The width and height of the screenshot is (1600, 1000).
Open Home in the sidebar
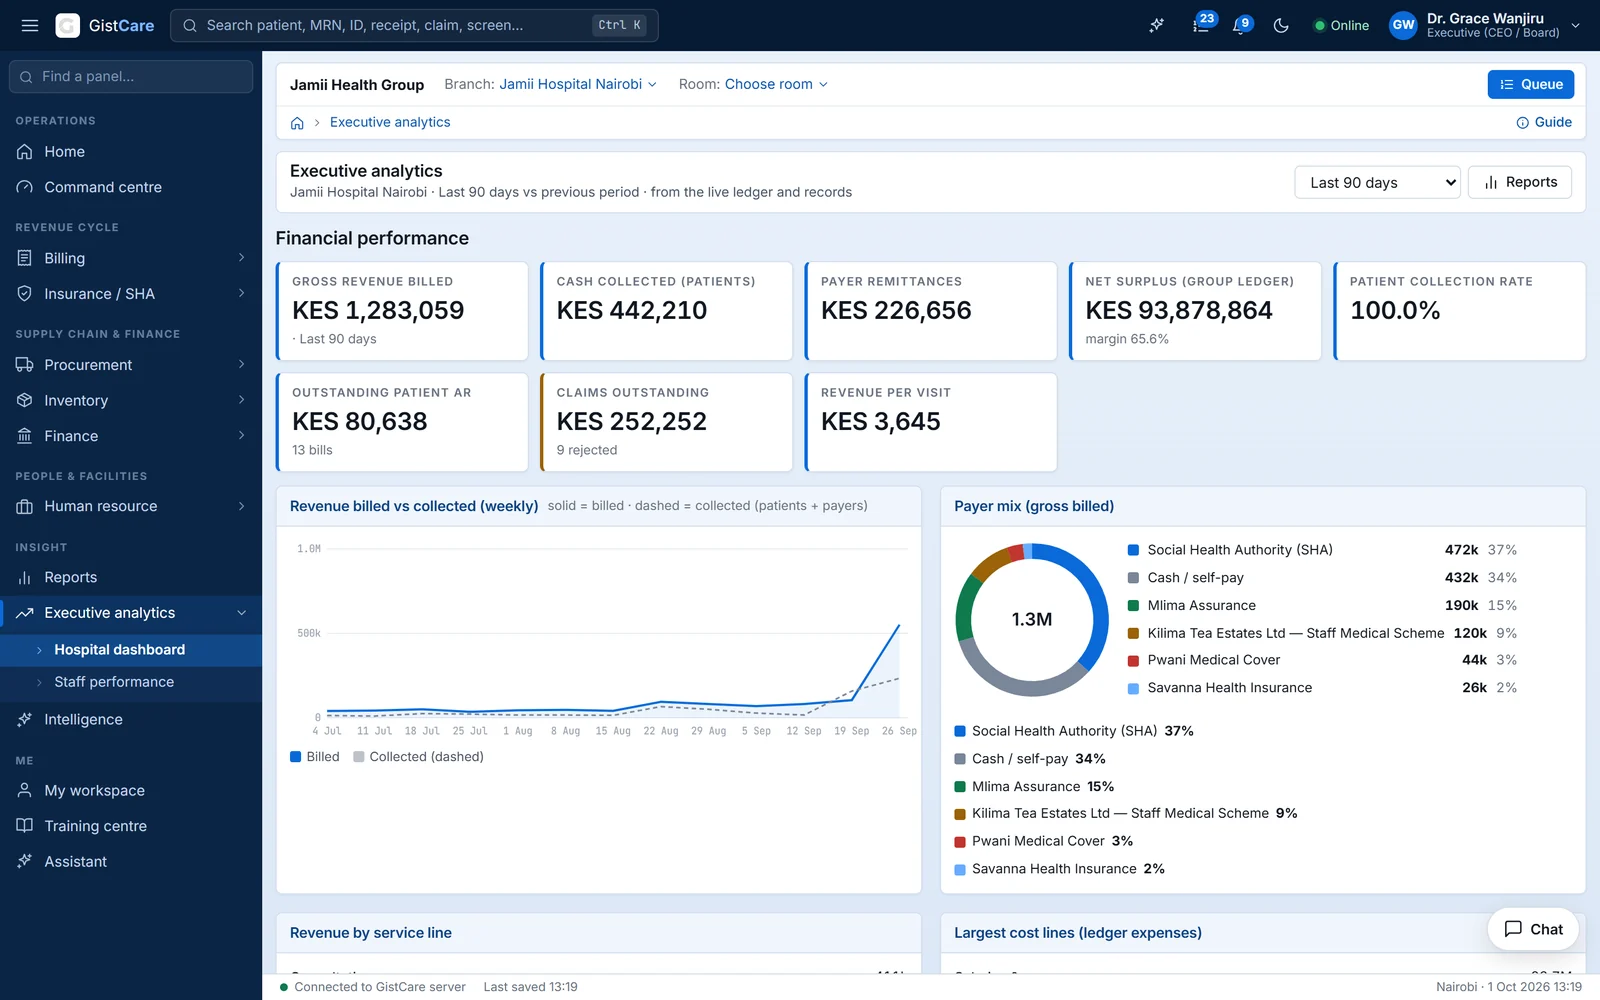click(131, 152)
